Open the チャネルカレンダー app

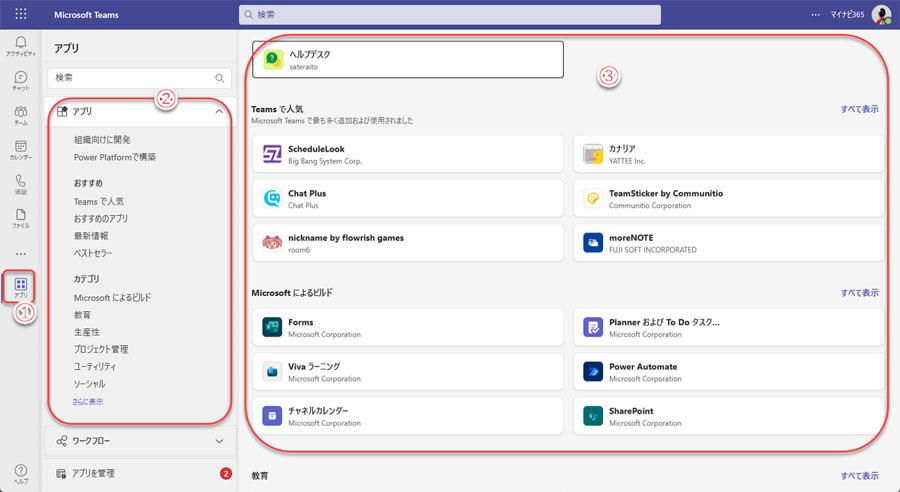pos(408,416)
